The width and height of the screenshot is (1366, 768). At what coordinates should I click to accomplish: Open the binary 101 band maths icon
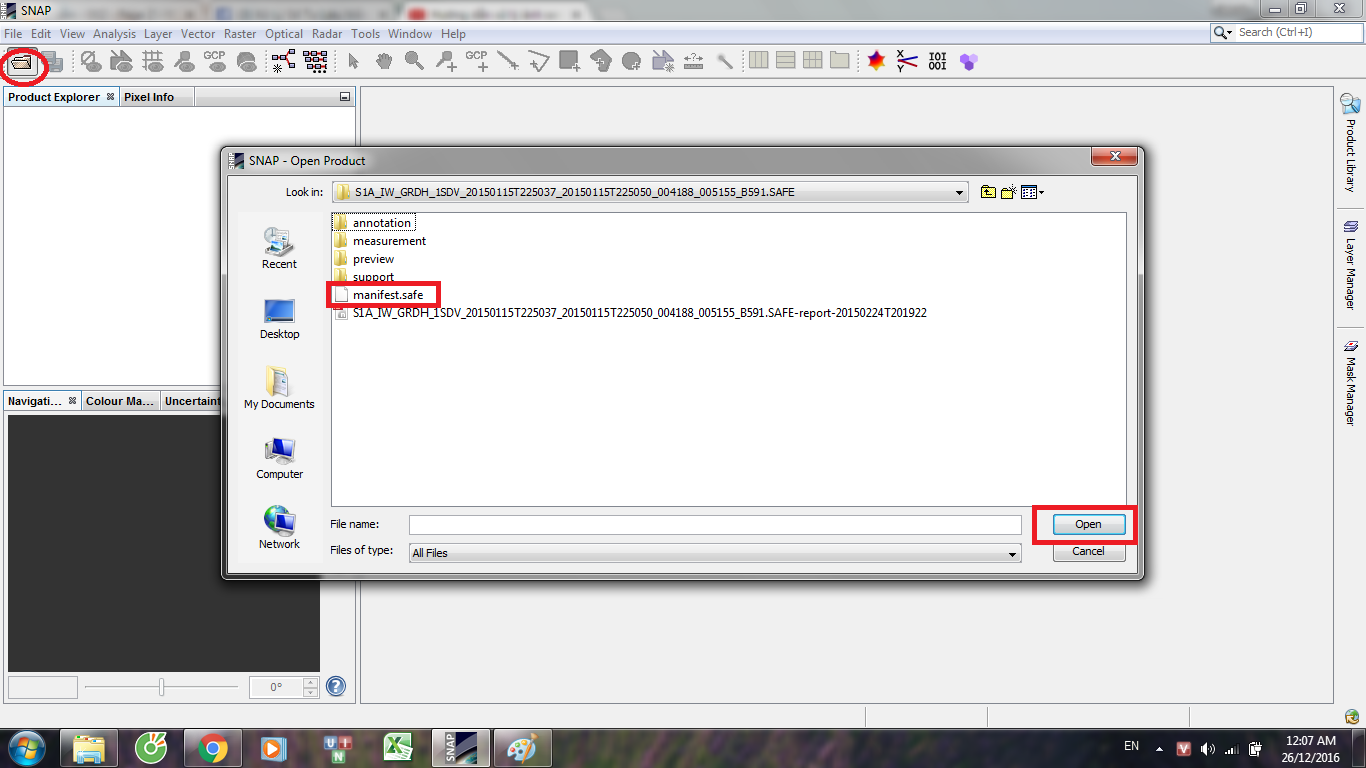click(x=937, y=61)
